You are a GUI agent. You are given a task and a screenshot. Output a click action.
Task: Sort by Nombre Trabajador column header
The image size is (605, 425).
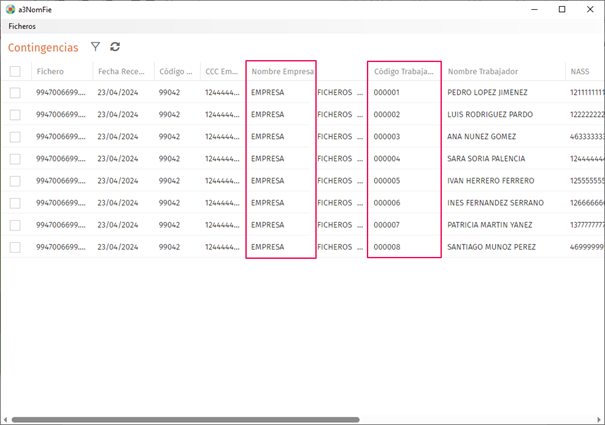483,71
